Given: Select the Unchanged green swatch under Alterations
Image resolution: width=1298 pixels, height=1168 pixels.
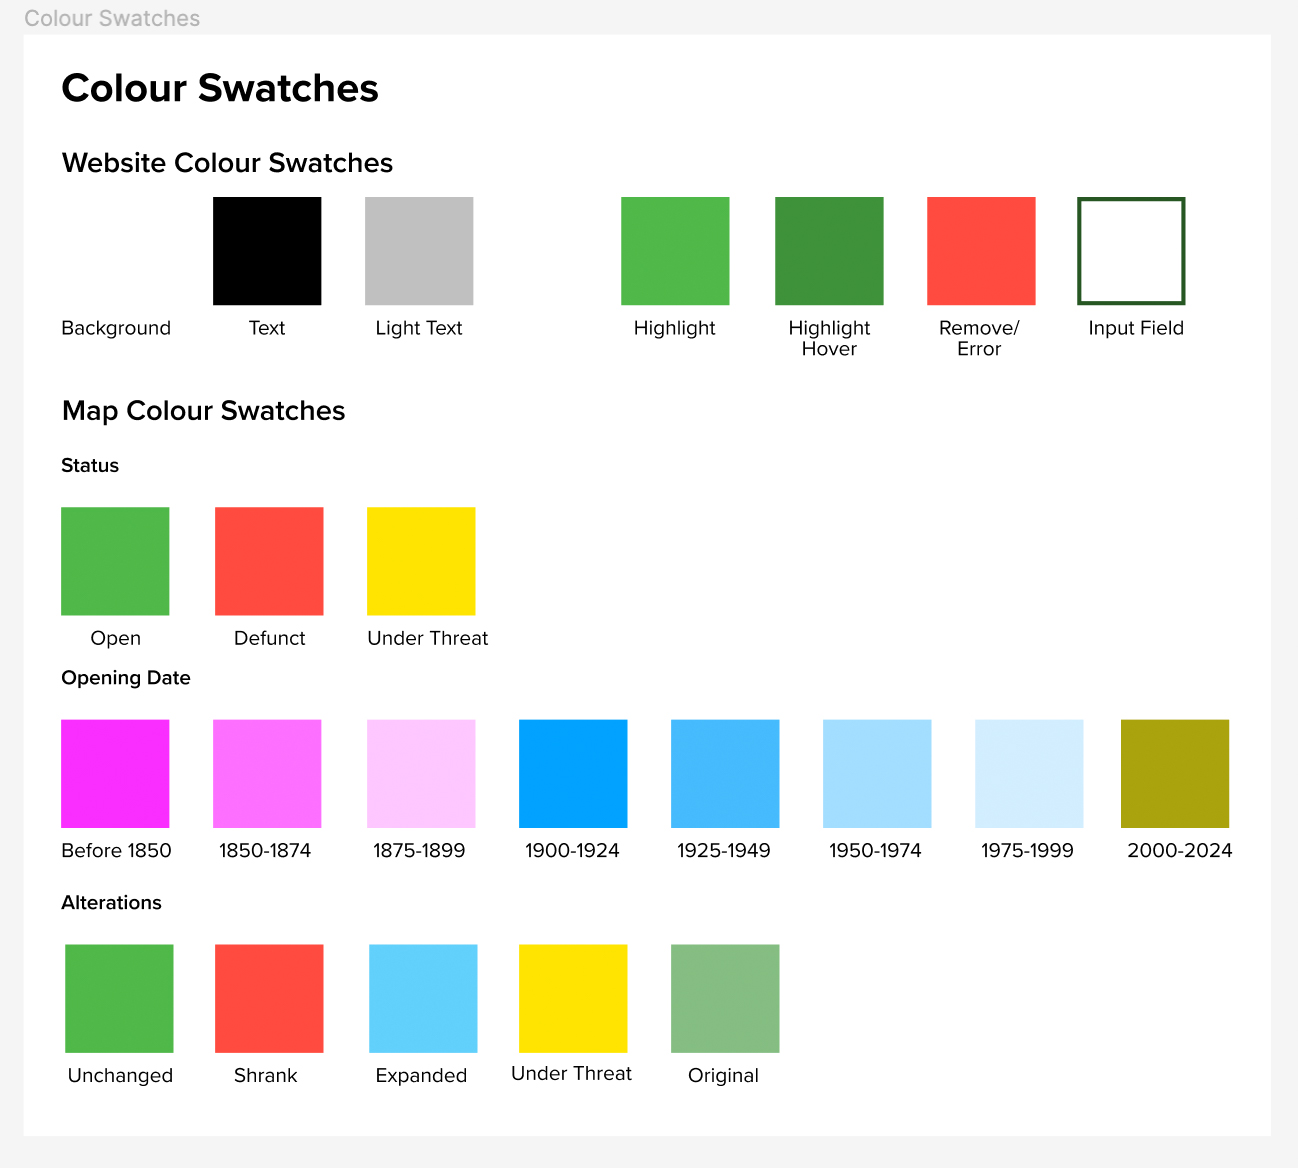Looking at the screenshot, I should pyautogui.click(x=119, y=998).
